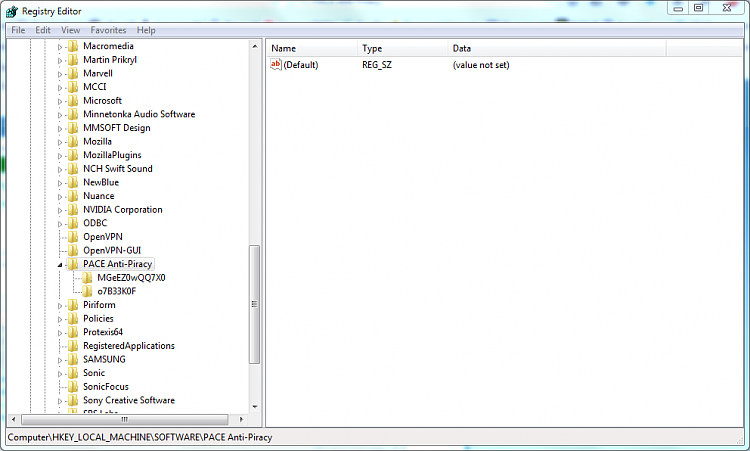
Task: Click the tree scroll up arrow
Action: click(254, 46)
